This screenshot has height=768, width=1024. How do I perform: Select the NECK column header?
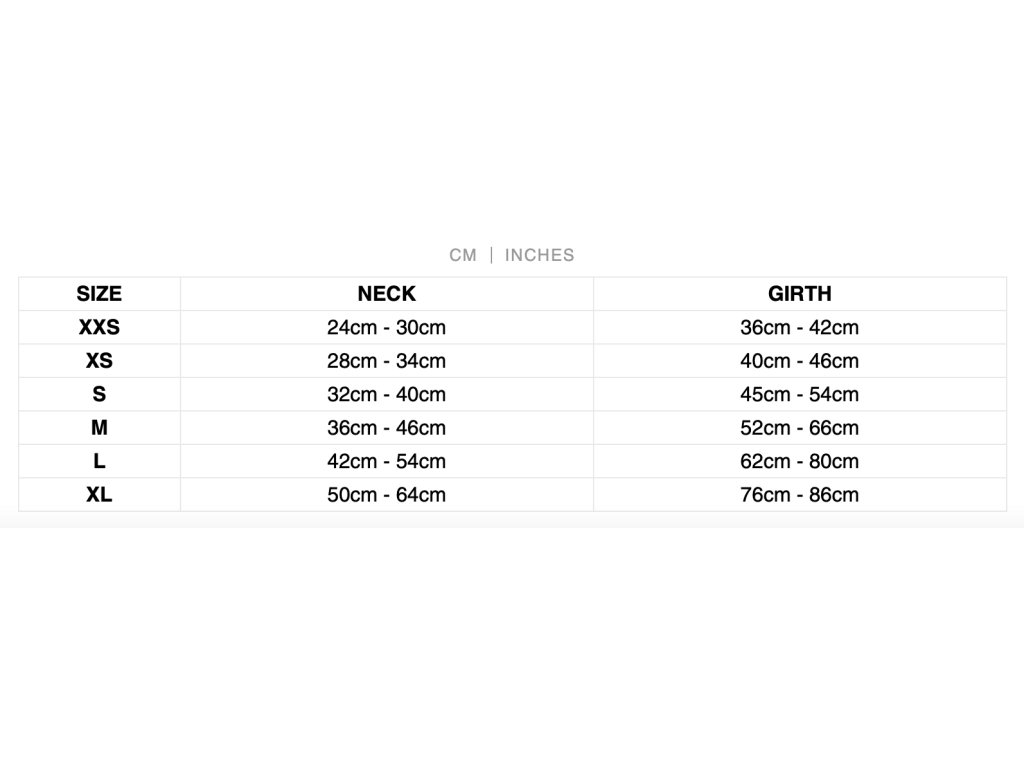click(x=387, y=294)
